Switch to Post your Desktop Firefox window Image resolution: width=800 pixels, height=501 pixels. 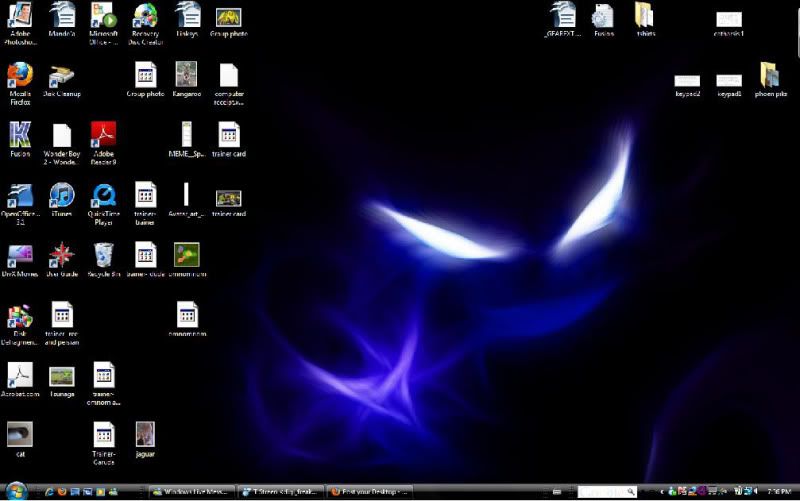pos(369,492)
